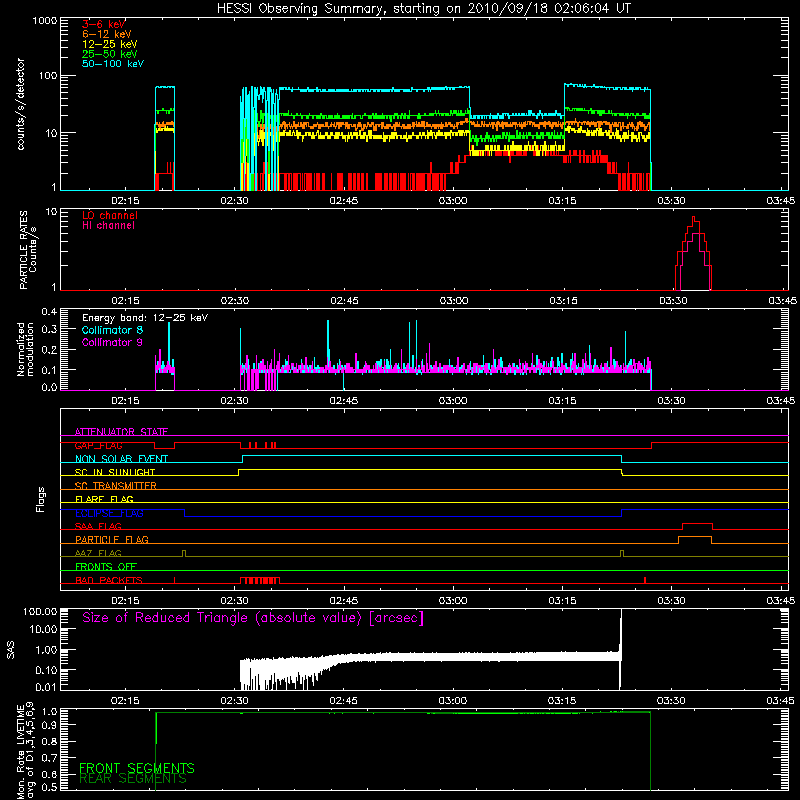This screenshot has height=800, width=800.
Task: Click the 03:00 tick under particle rates plot
Action: (454, 301)
